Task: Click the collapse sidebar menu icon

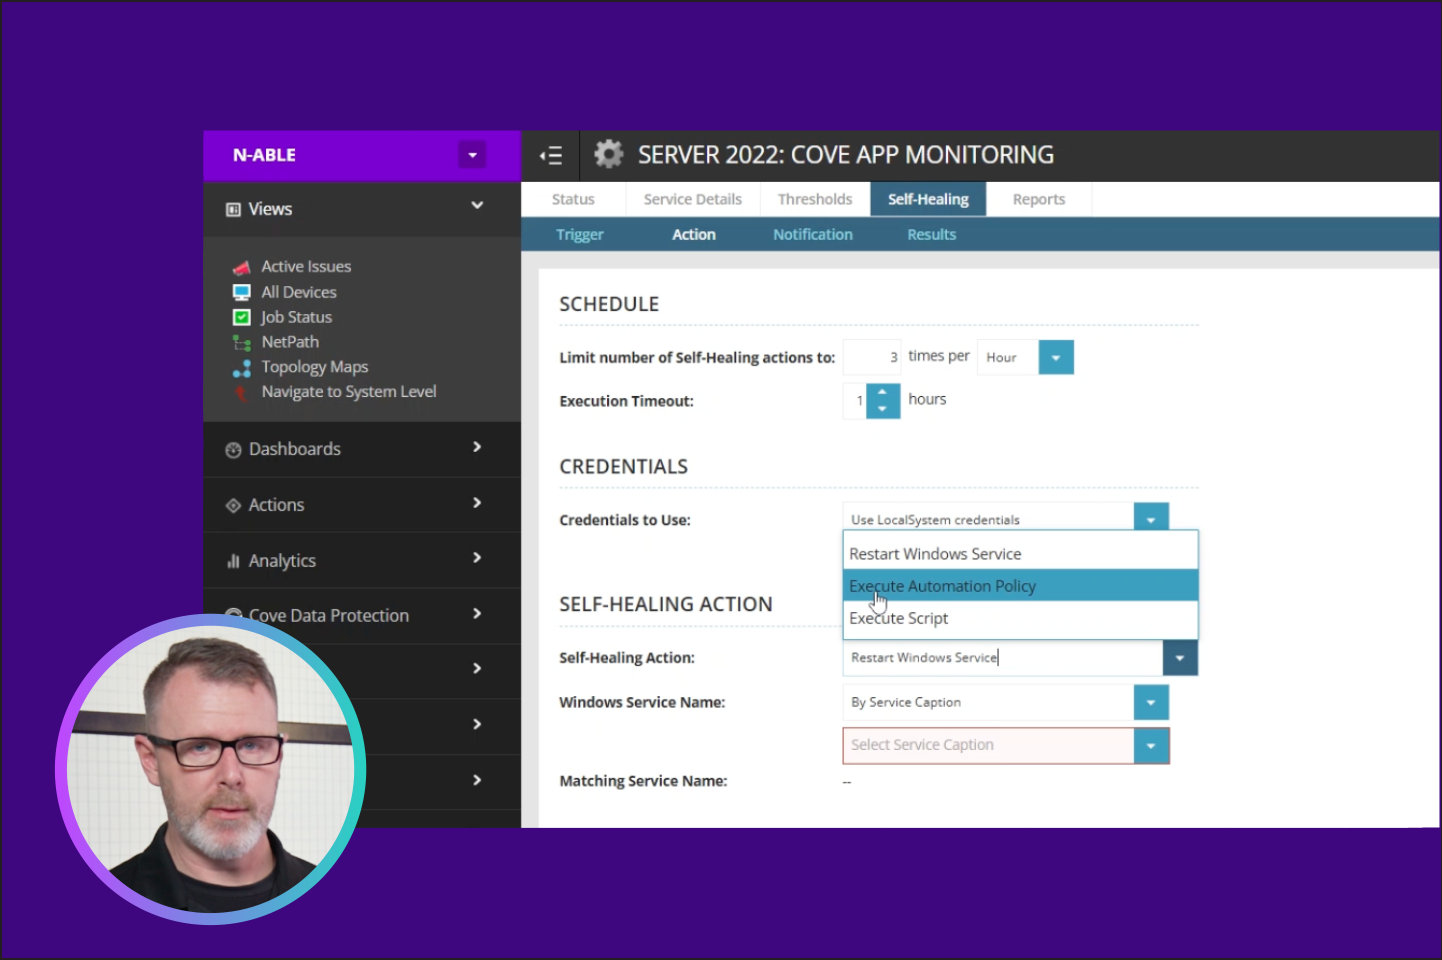Action: tap(551, 156)
